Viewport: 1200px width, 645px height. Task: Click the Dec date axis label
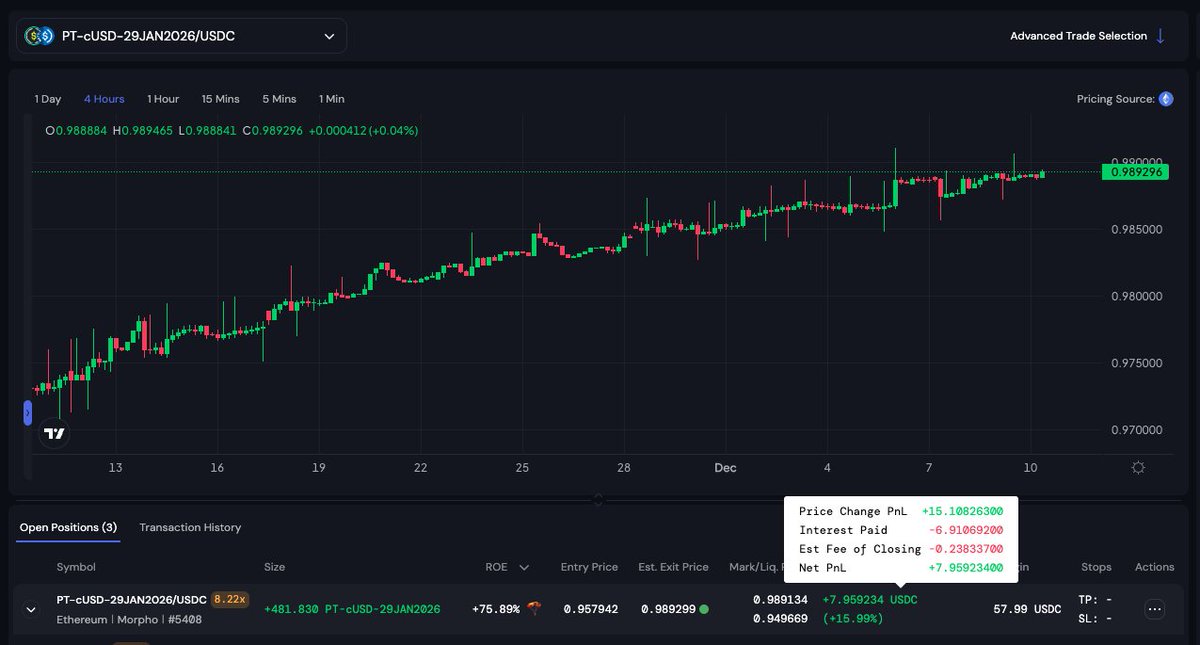click(725, 468)
